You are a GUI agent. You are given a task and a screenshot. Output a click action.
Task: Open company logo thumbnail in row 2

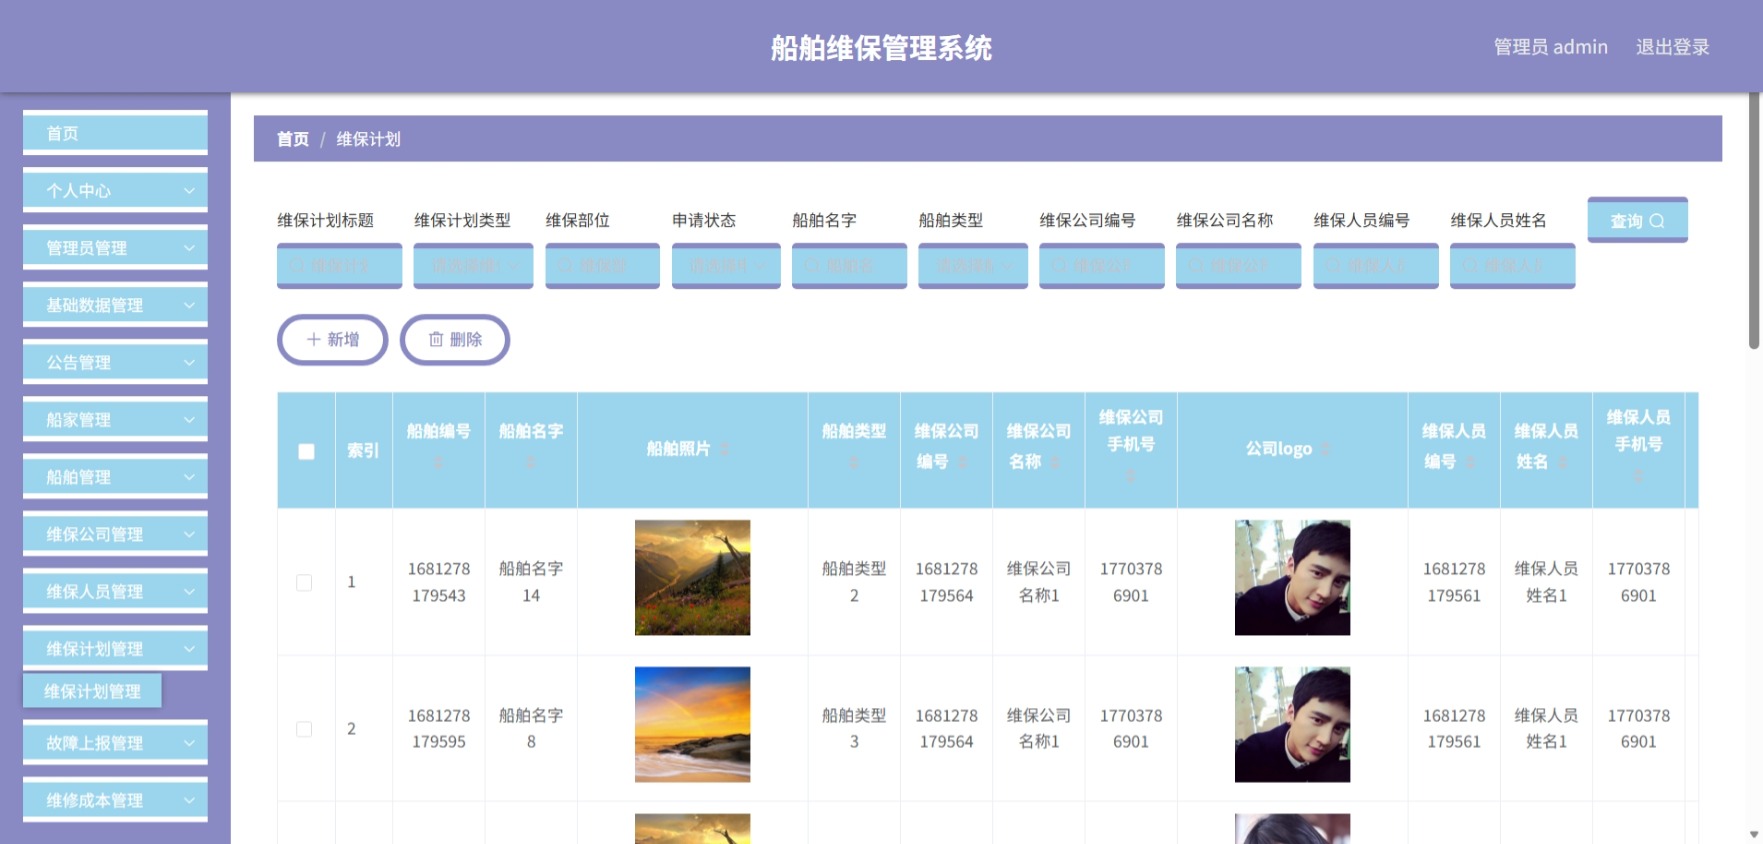[1292, 724]
